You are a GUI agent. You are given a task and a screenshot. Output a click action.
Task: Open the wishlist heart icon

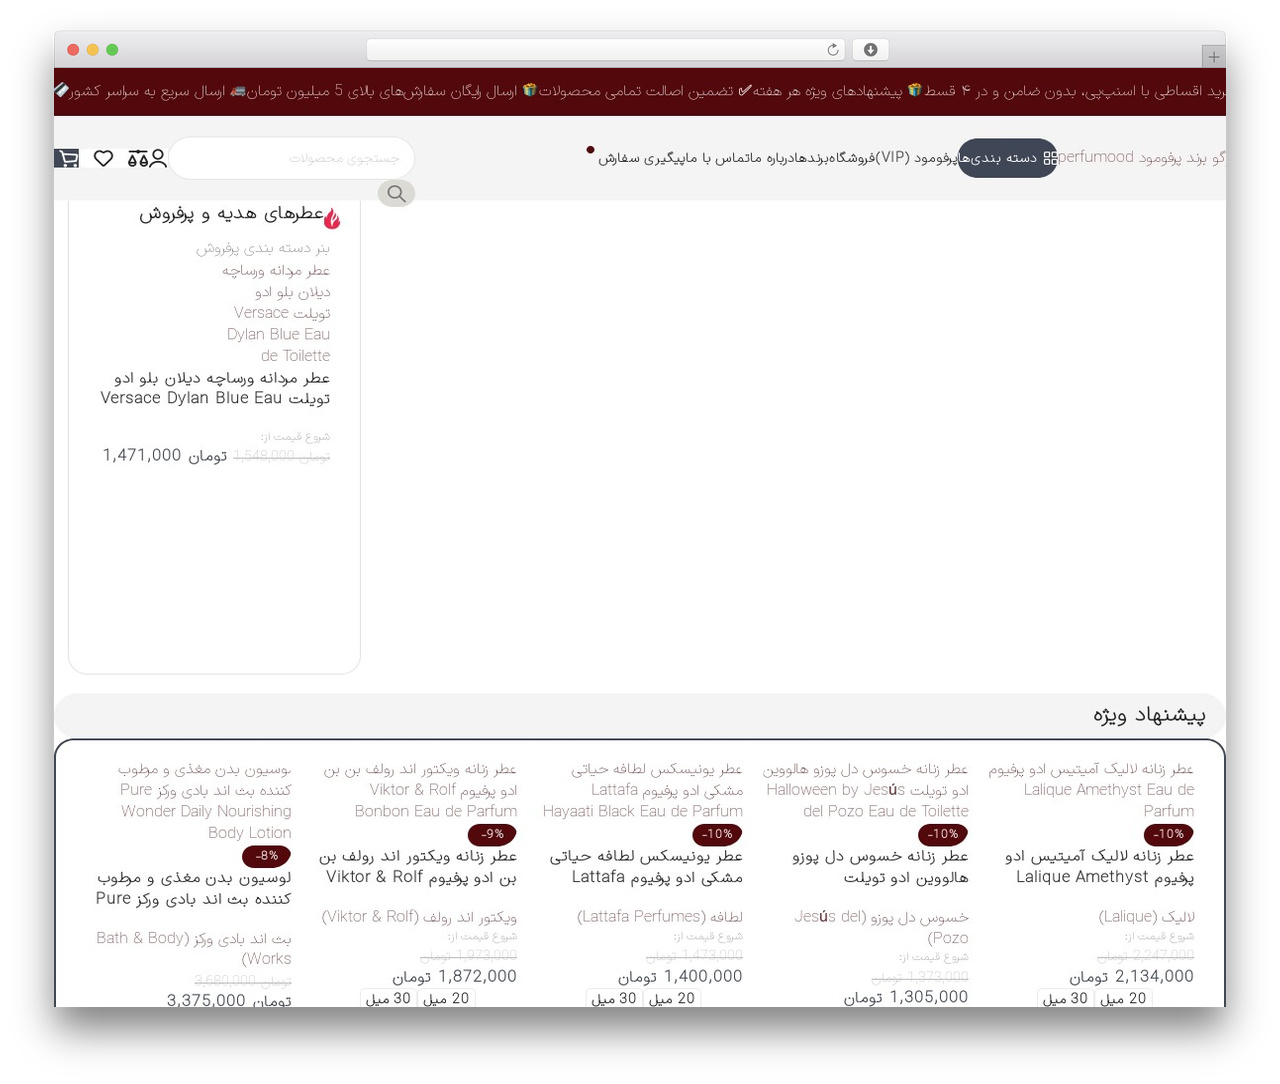103,158
